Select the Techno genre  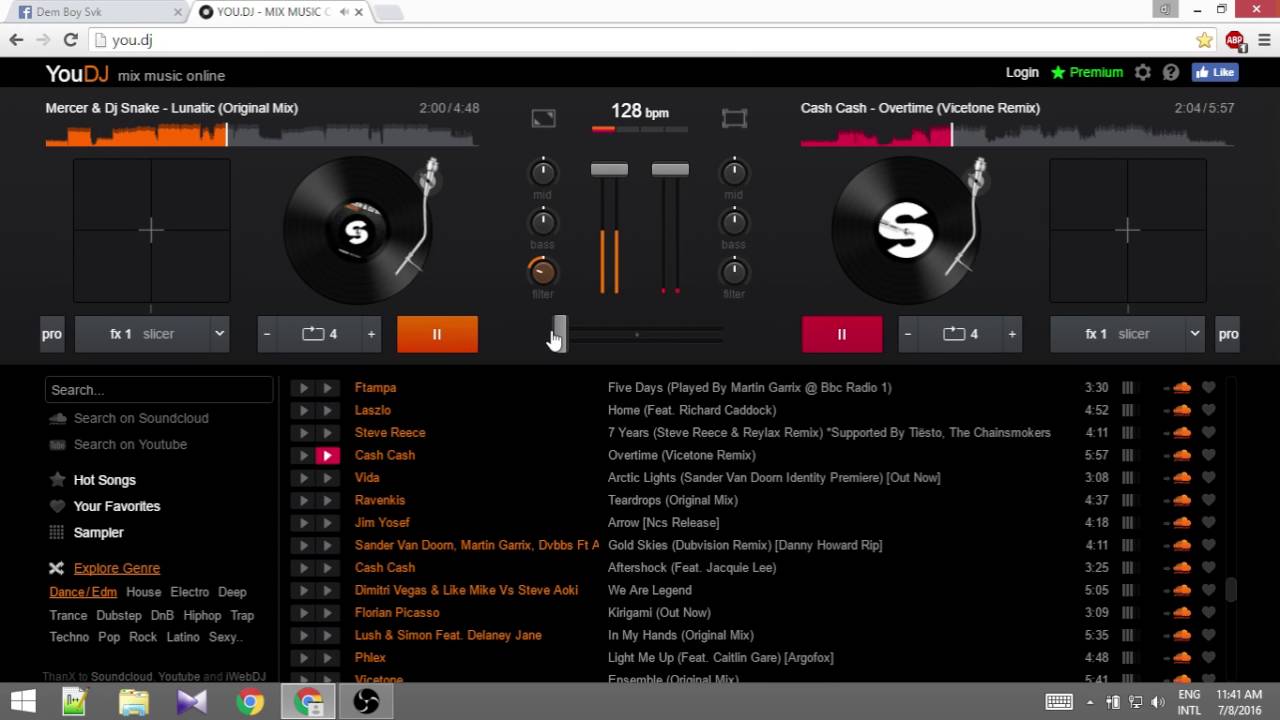(x=69, y=637)
